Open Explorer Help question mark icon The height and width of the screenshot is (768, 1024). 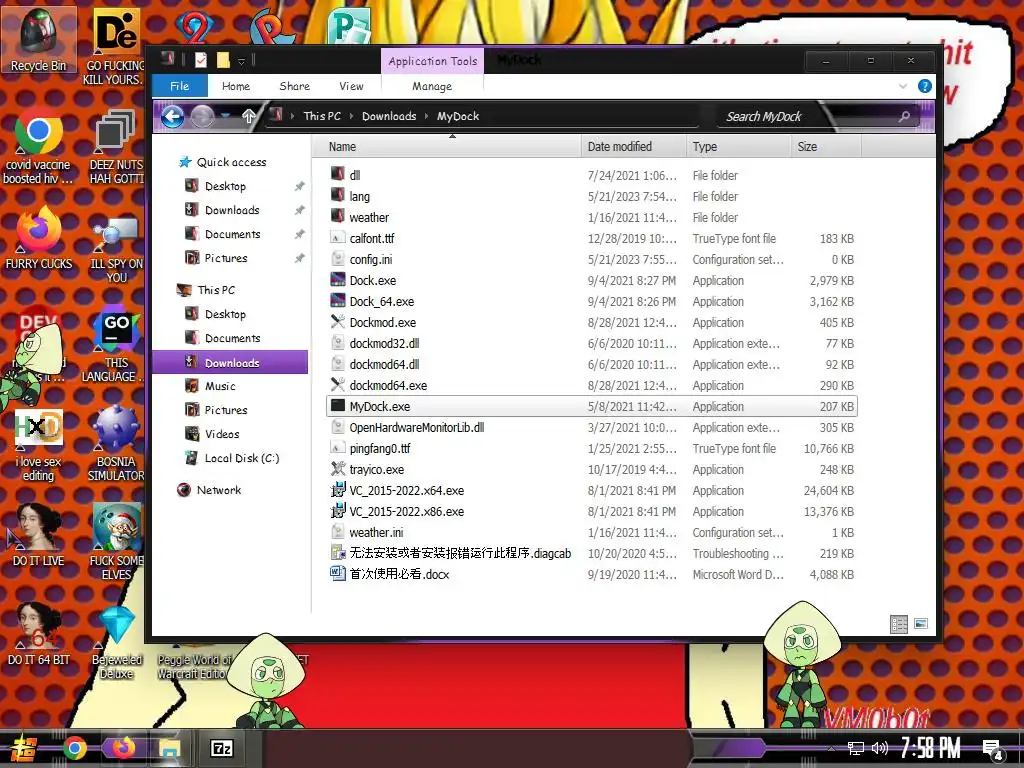[924, 86]
